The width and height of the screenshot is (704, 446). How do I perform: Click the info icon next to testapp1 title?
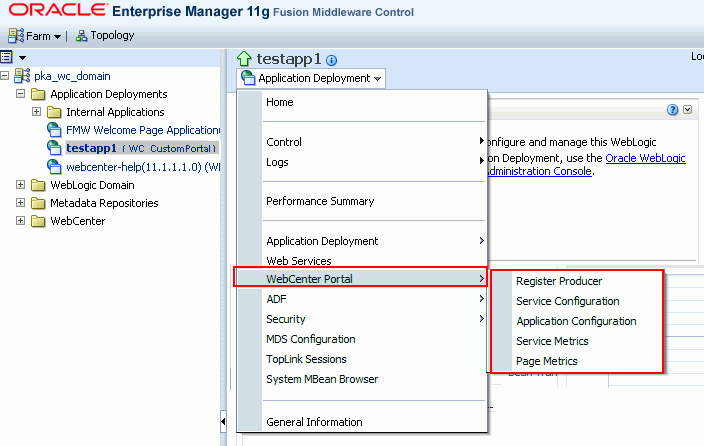[331, 60]
